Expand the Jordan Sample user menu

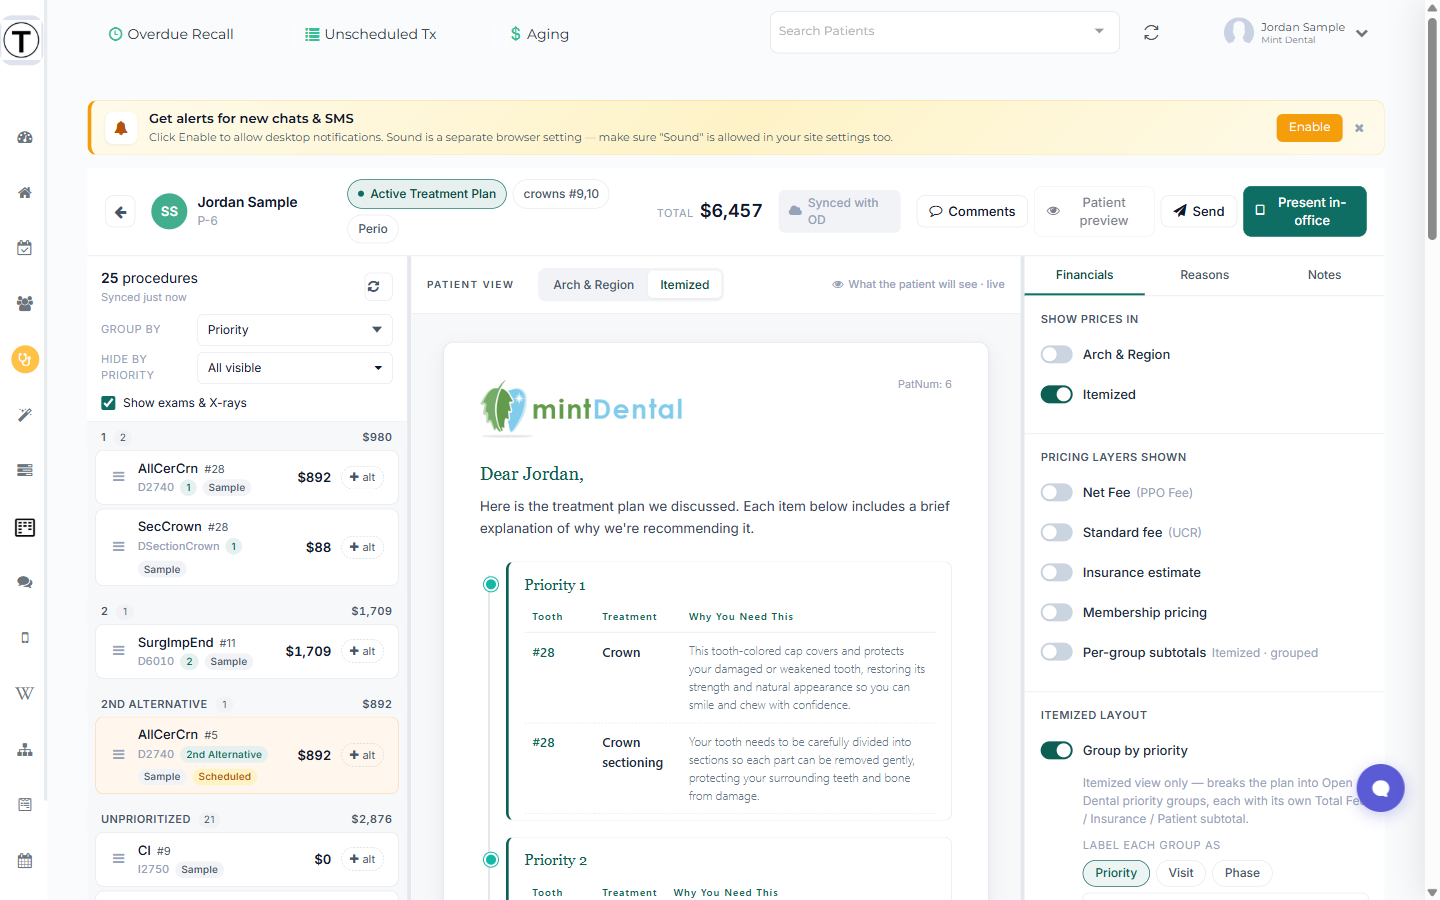pyautogui.click(x=1362, y=33)
